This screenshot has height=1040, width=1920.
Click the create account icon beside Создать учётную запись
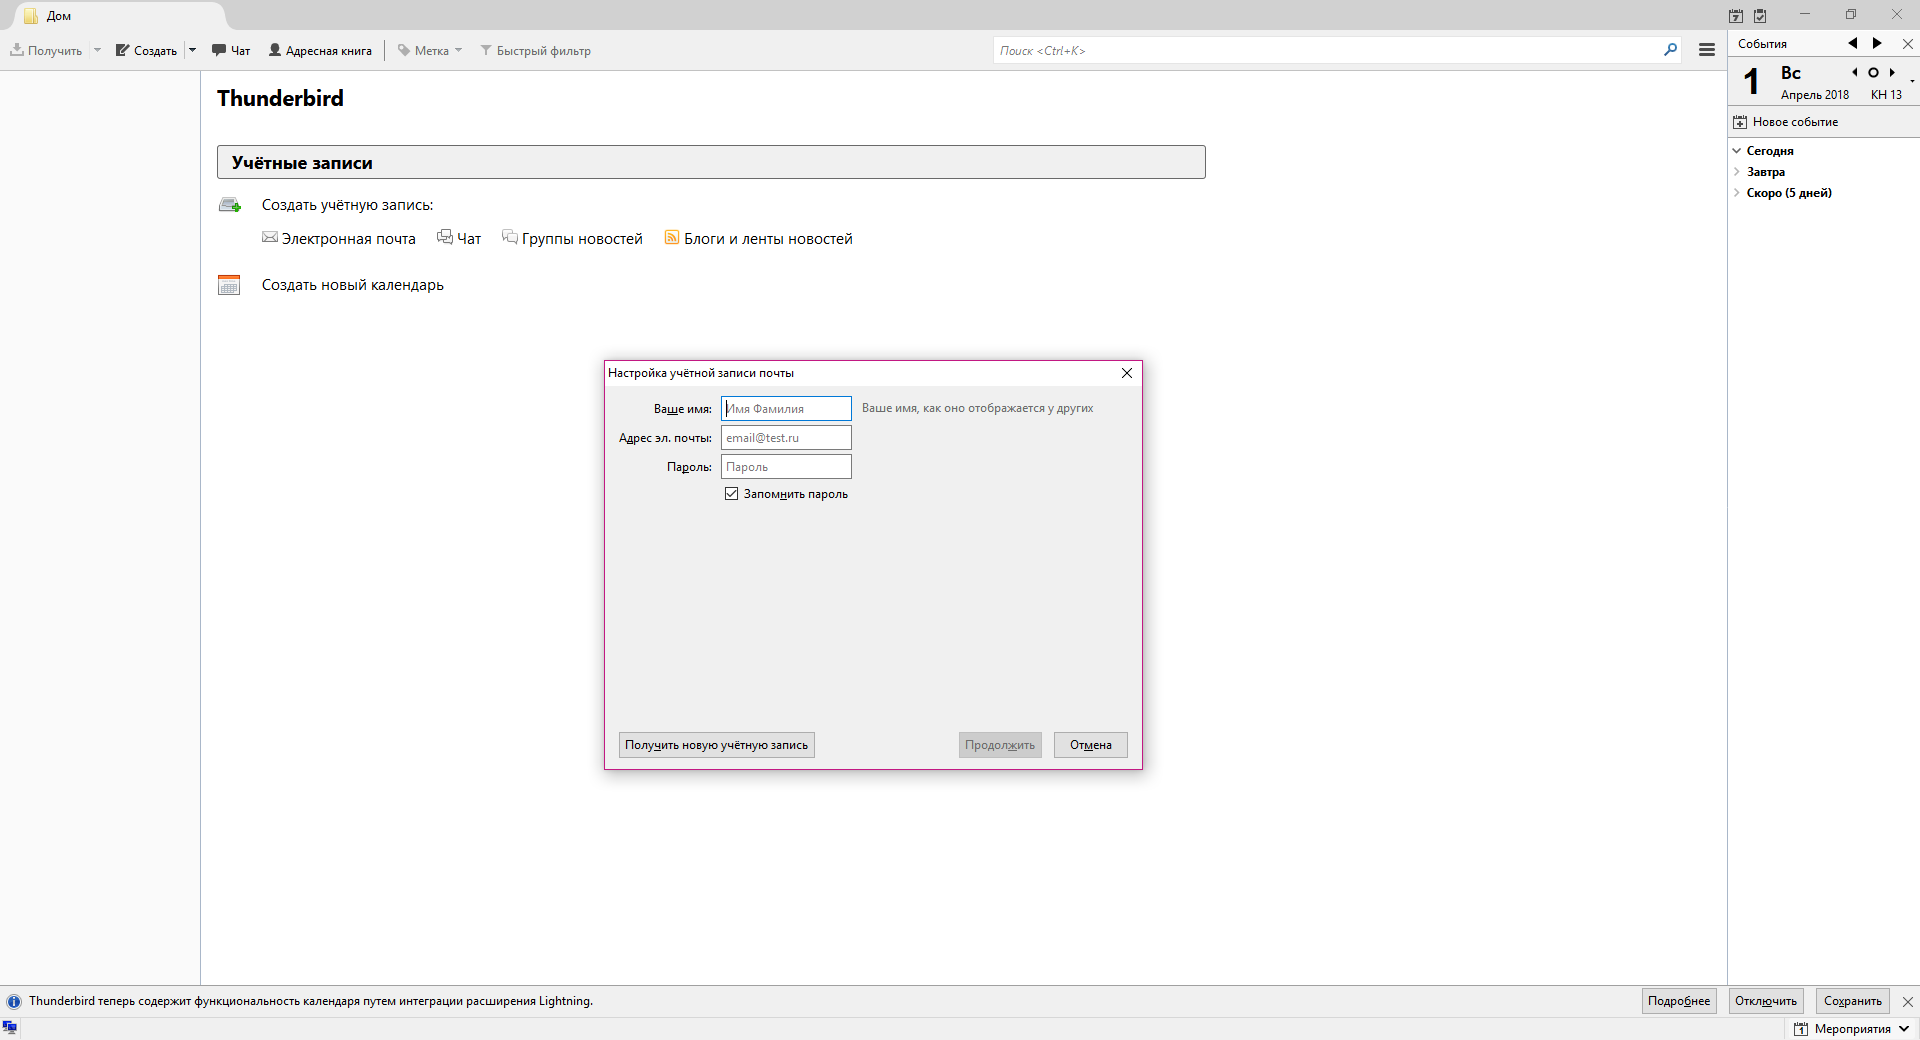tap(230, 205)
